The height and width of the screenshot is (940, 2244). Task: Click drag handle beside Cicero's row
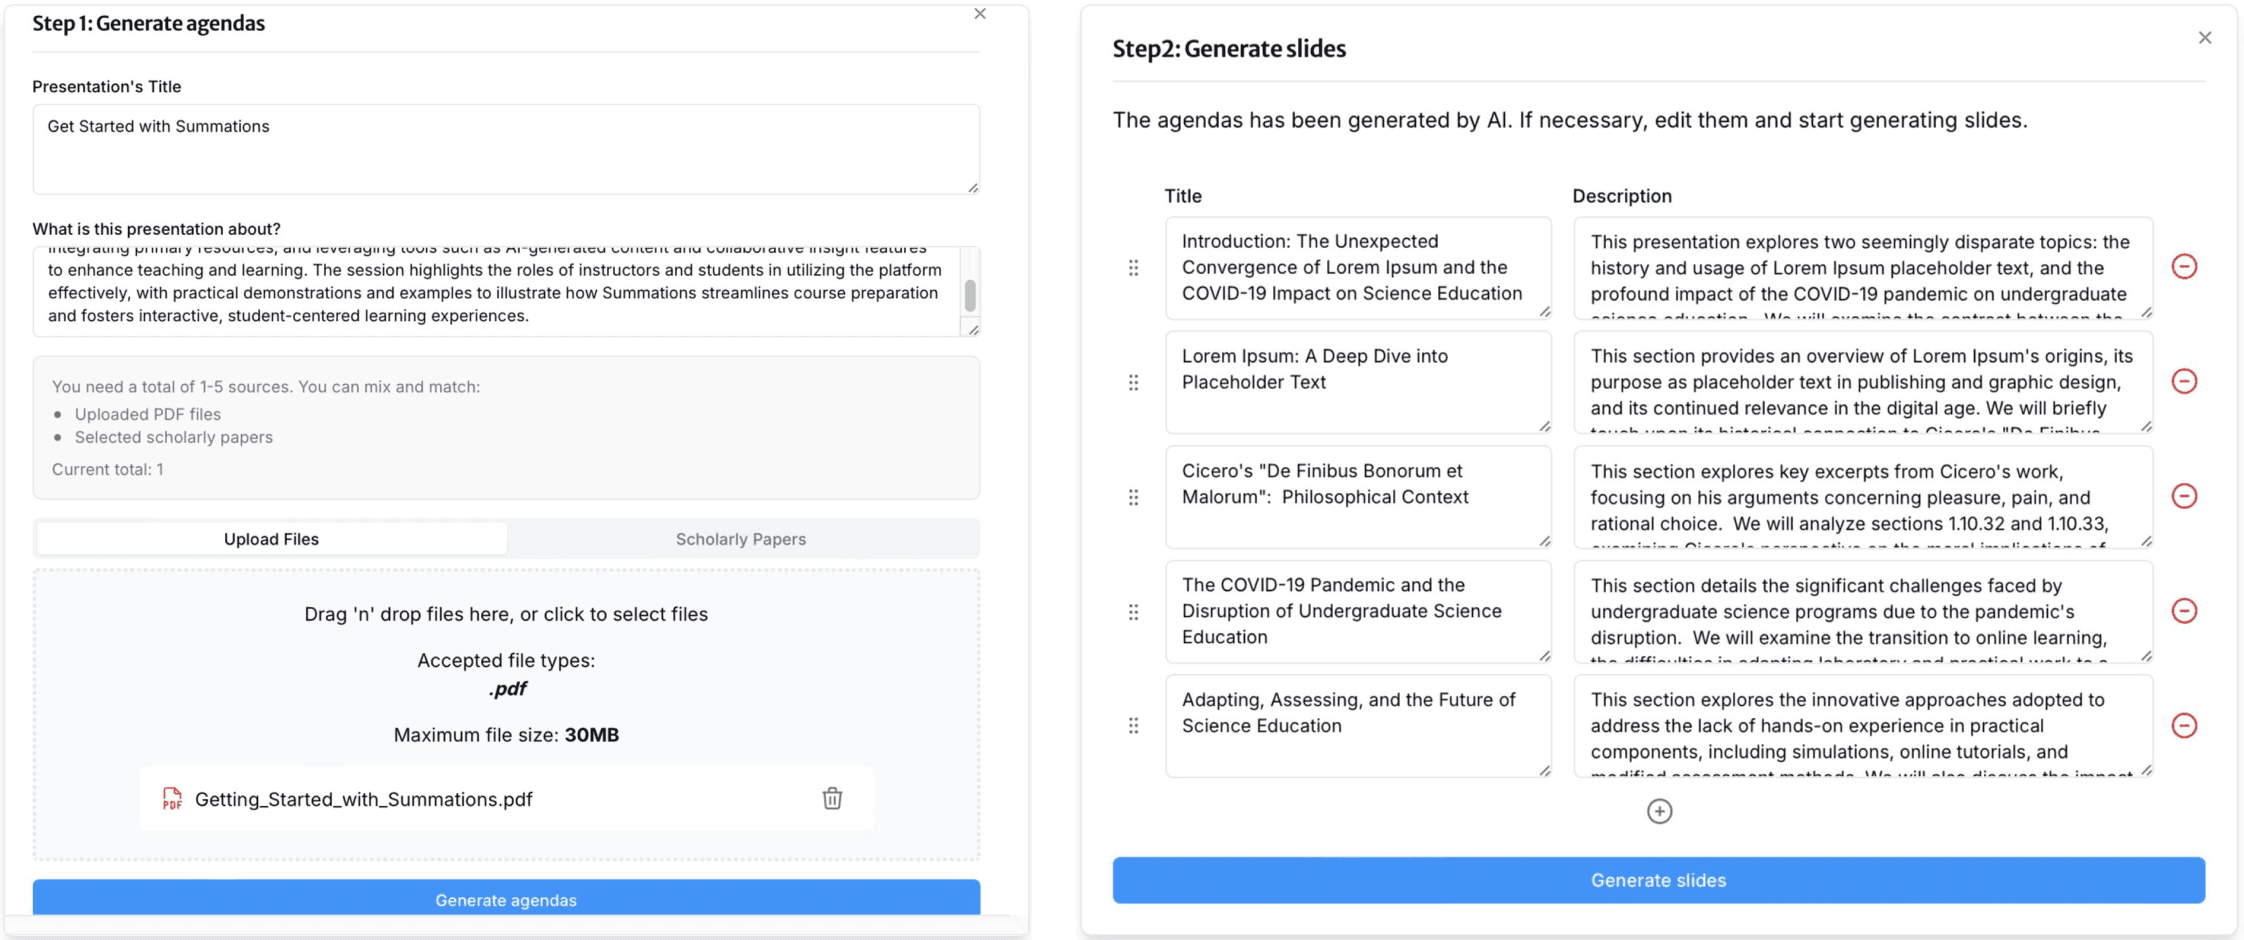(1133, 497)
